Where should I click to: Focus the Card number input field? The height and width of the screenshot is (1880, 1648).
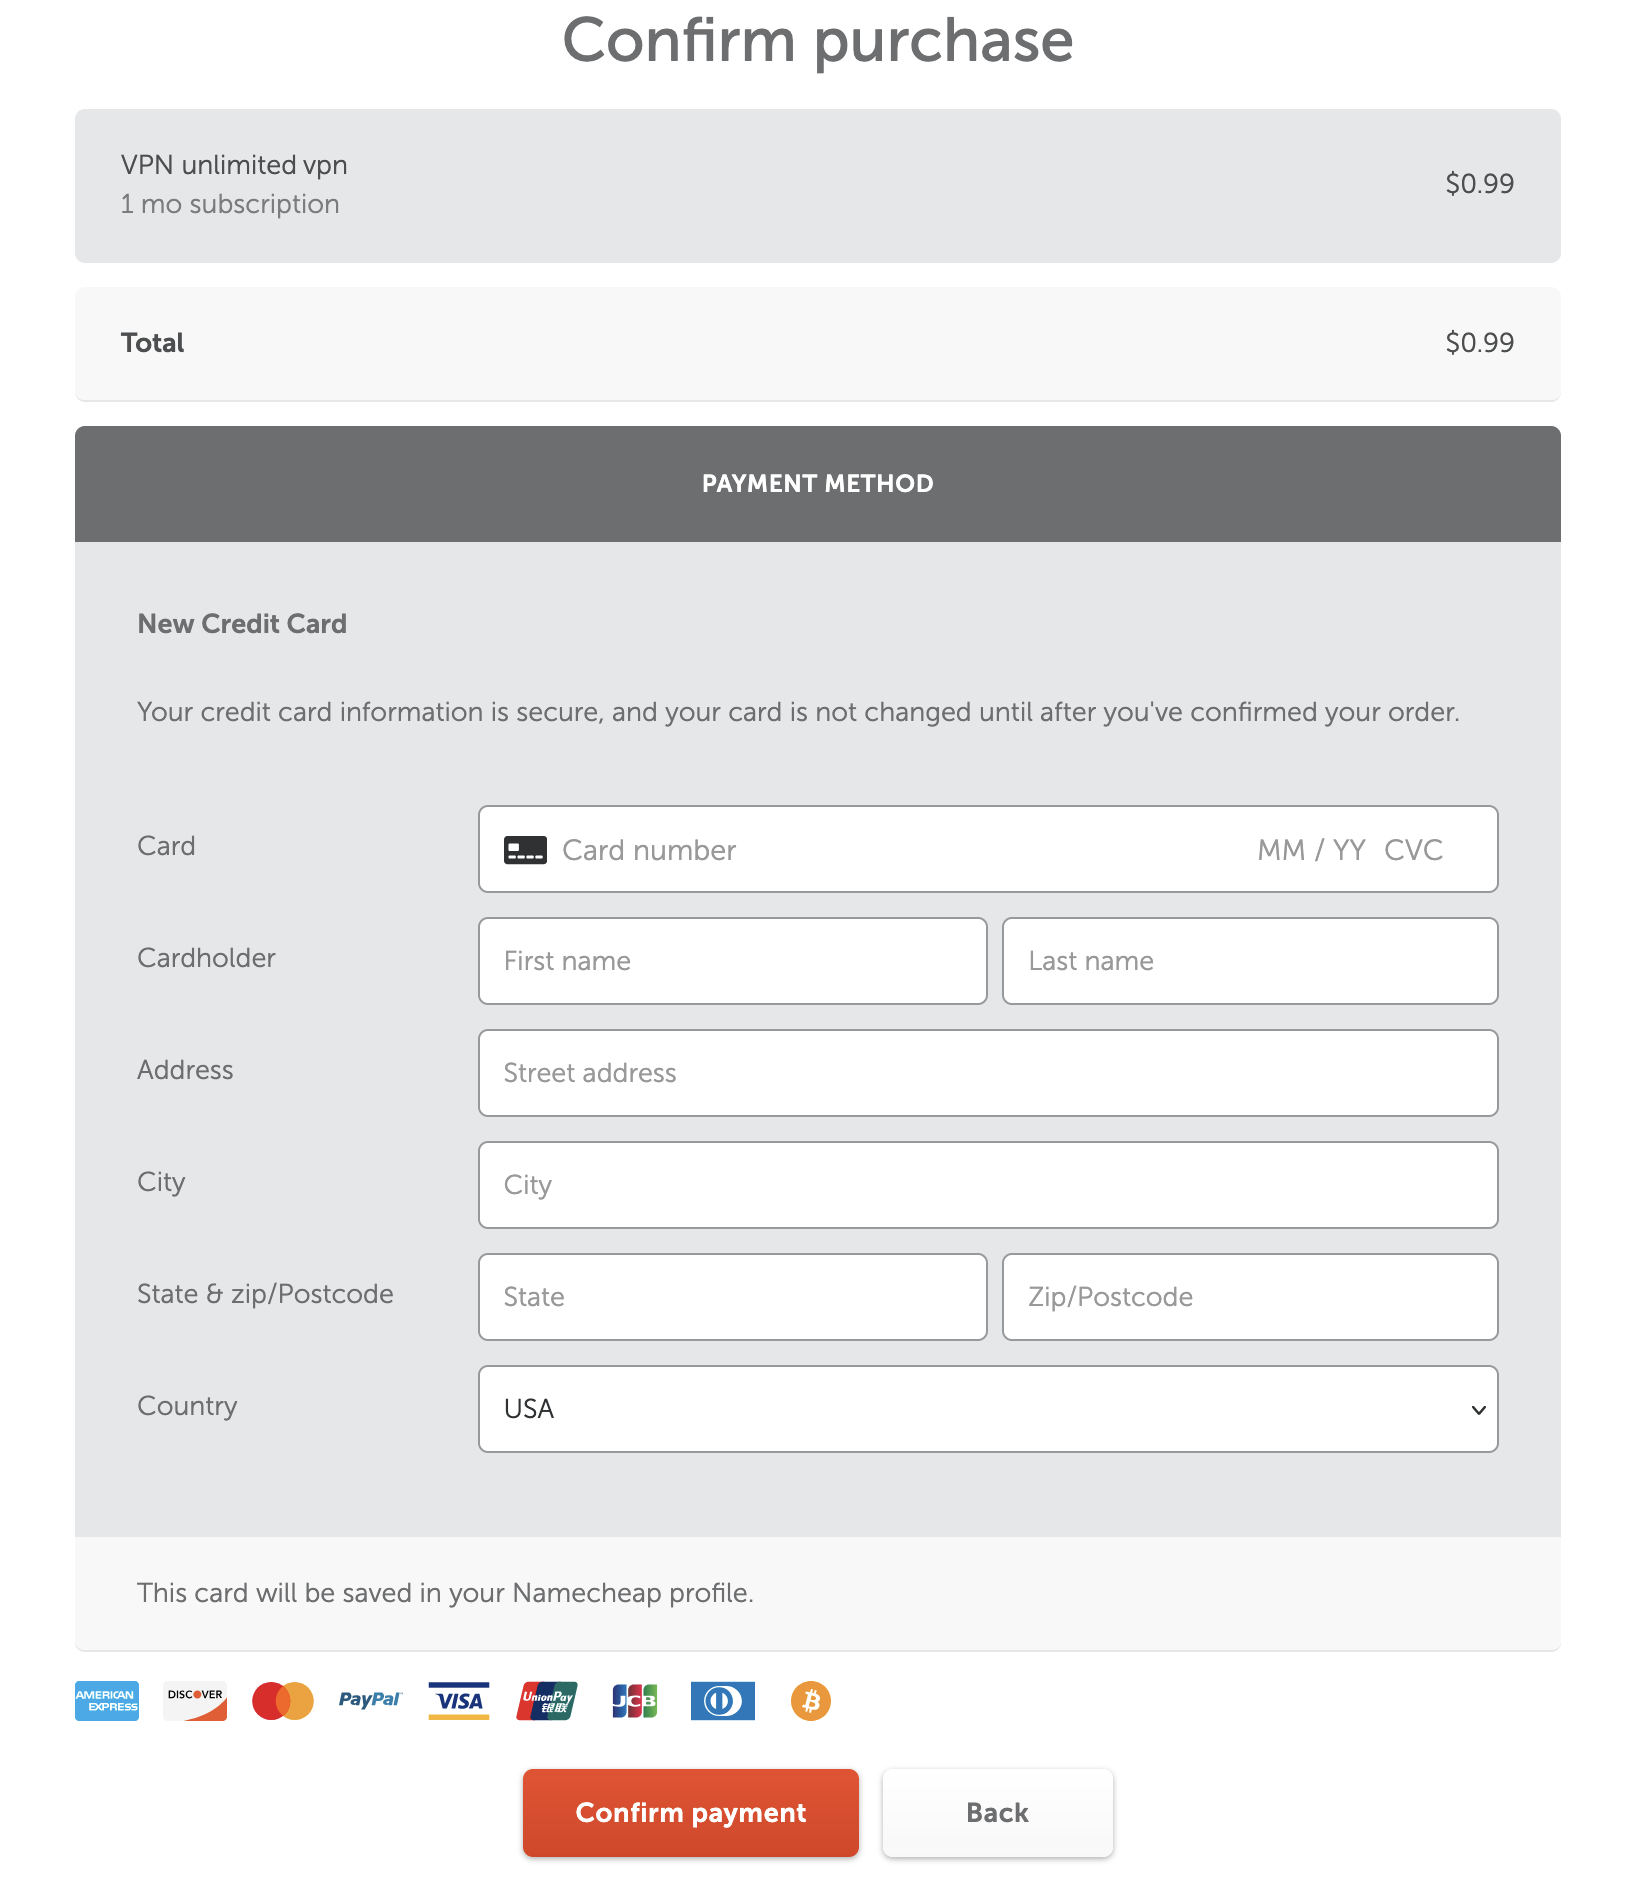coord(900,850)
